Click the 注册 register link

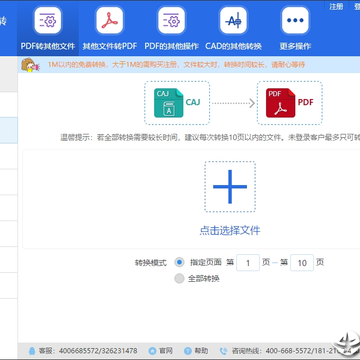point(336,6)
